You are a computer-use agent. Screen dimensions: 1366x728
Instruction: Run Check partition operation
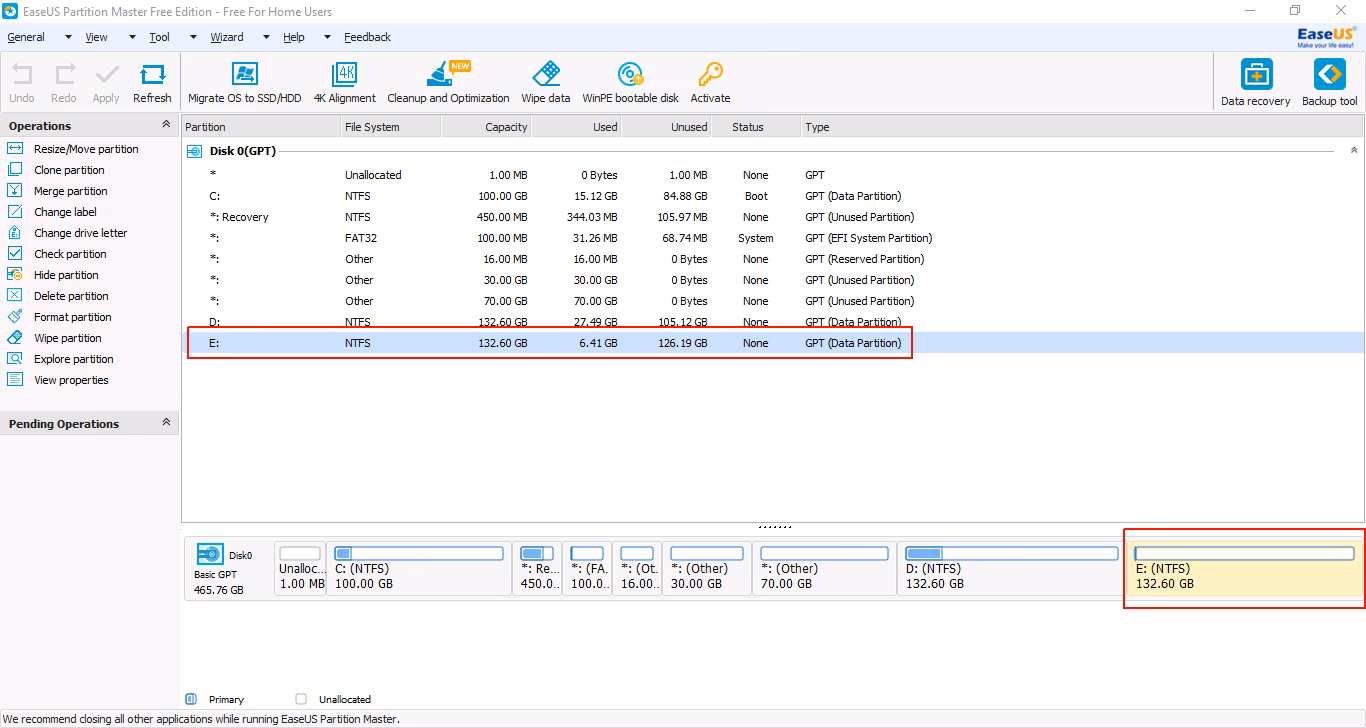tap(70, 254)
